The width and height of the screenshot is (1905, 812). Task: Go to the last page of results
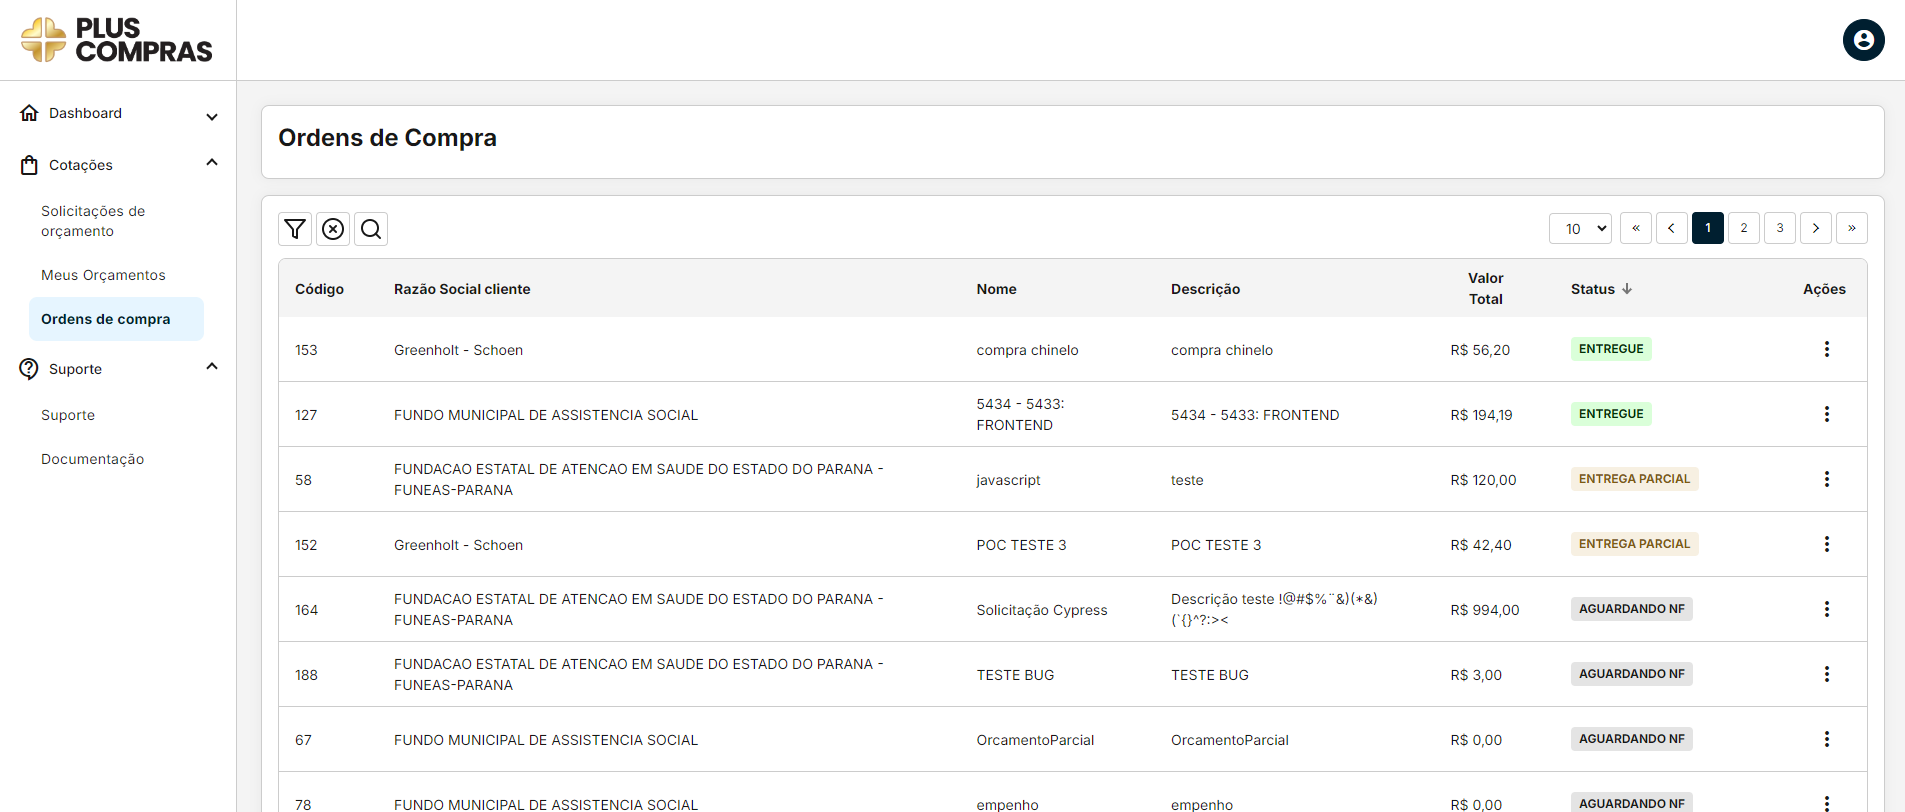1851,228
